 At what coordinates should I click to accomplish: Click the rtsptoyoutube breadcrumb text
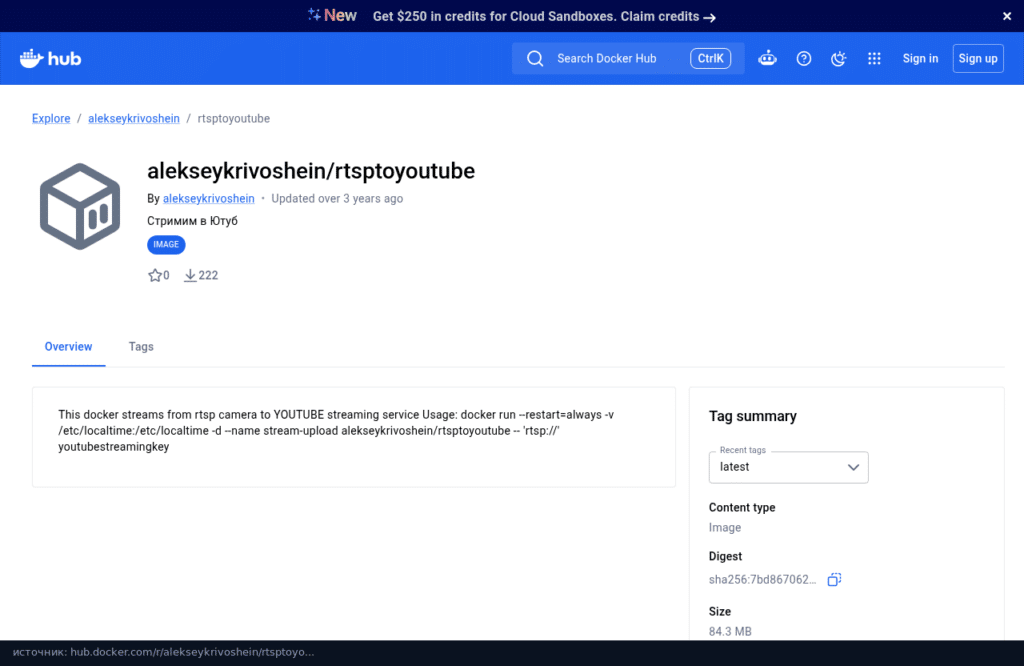(234, 118)
